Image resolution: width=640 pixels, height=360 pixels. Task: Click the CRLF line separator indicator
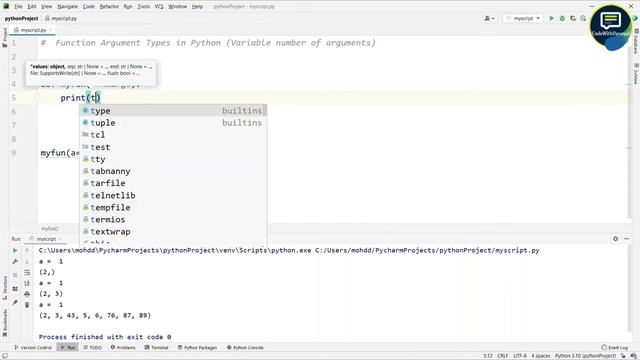(502, 356)
